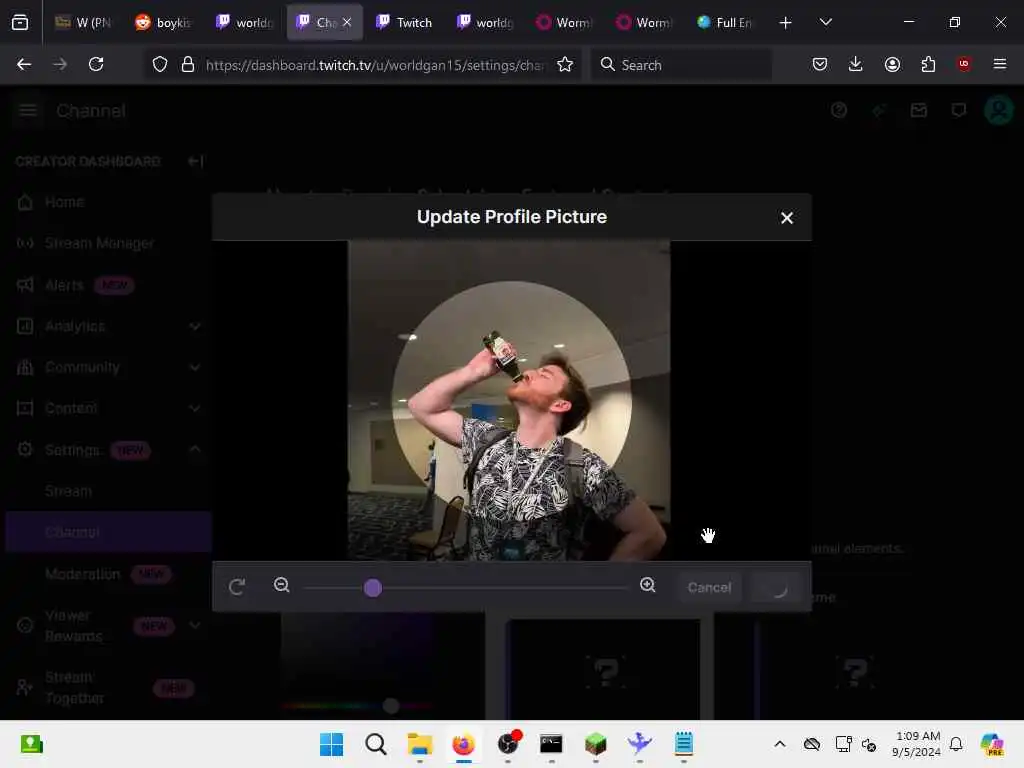Screen dimensions: 1024x768
Task: Click the Windows Start button
Action: [332, 744]
